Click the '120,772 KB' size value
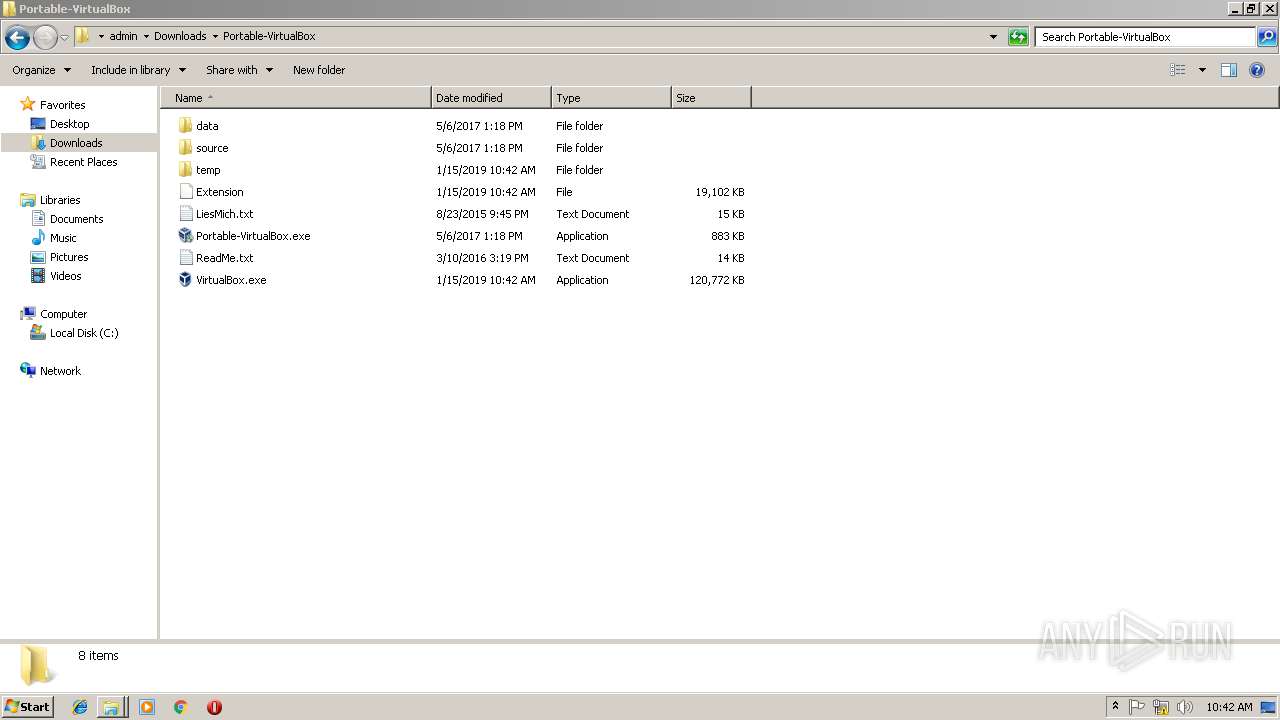Screen dimensions: 1280x720 [x=717, y=280]
